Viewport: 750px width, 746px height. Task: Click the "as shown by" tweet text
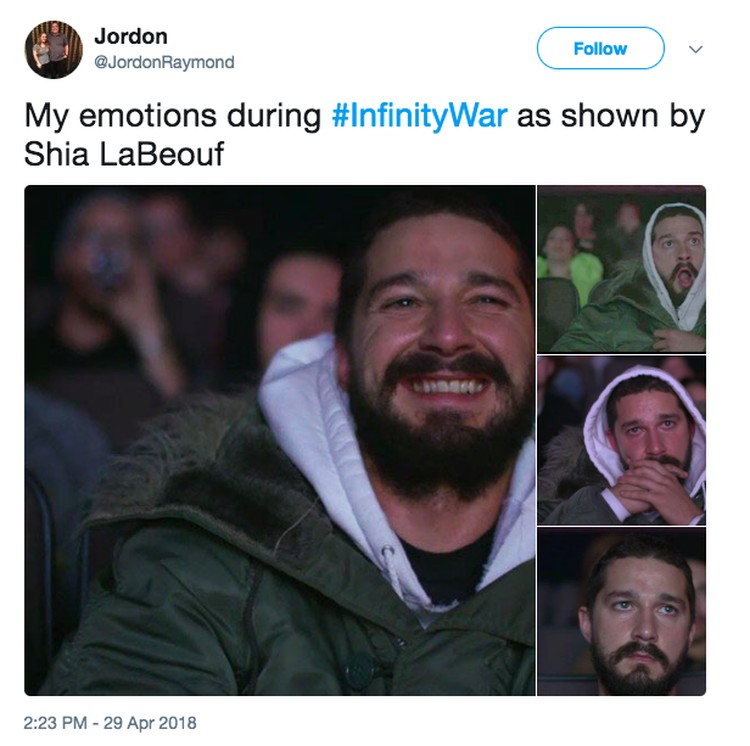(x=611, y=116)
